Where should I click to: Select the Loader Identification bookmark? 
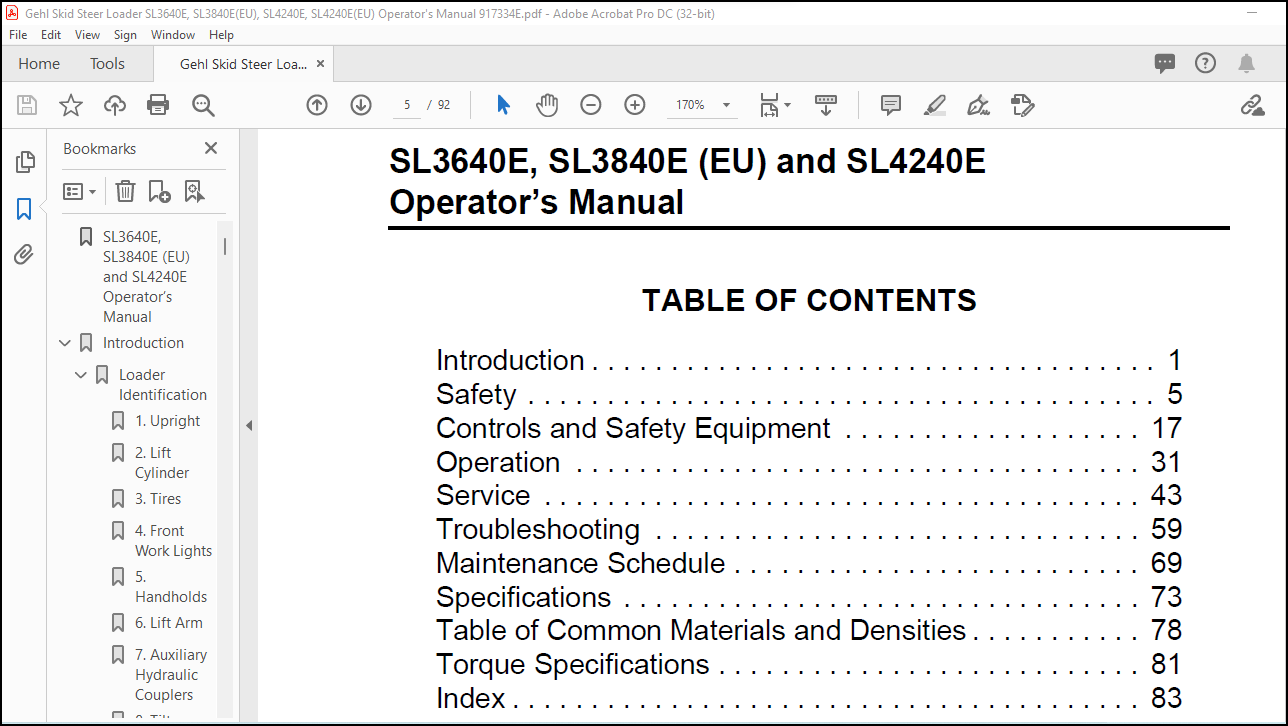click(x=163, y=385)
